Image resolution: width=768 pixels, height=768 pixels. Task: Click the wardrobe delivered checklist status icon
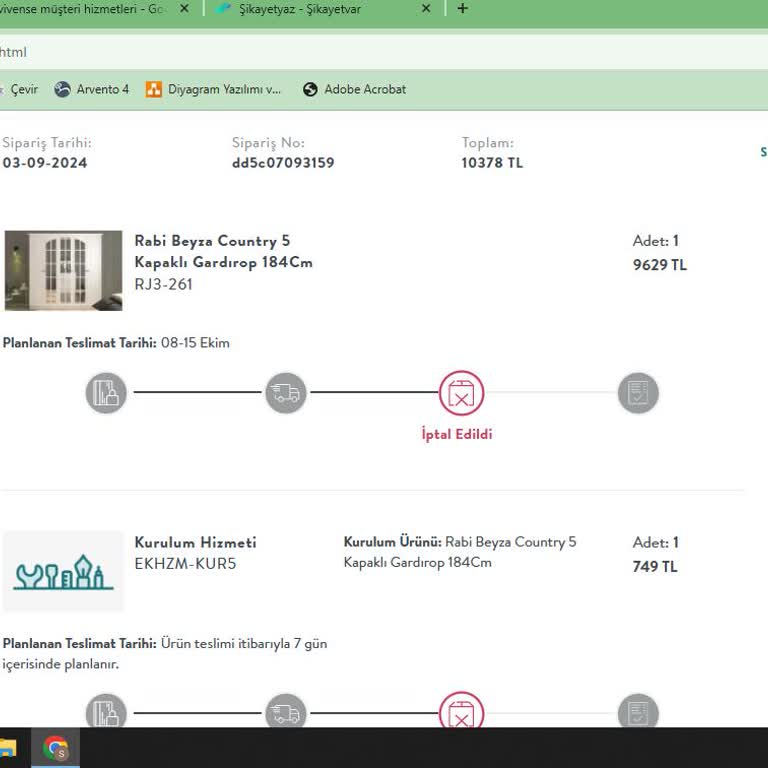click(x=638, y=393)
